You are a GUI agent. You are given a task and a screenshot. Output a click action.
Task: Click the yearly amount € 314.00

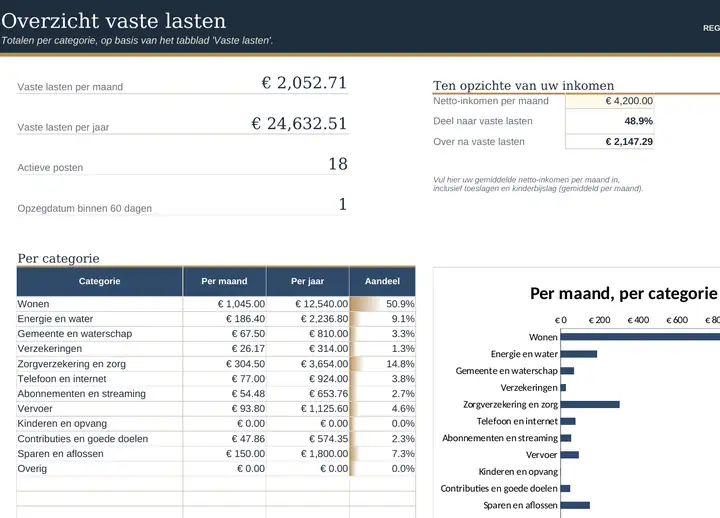point(307,349)
